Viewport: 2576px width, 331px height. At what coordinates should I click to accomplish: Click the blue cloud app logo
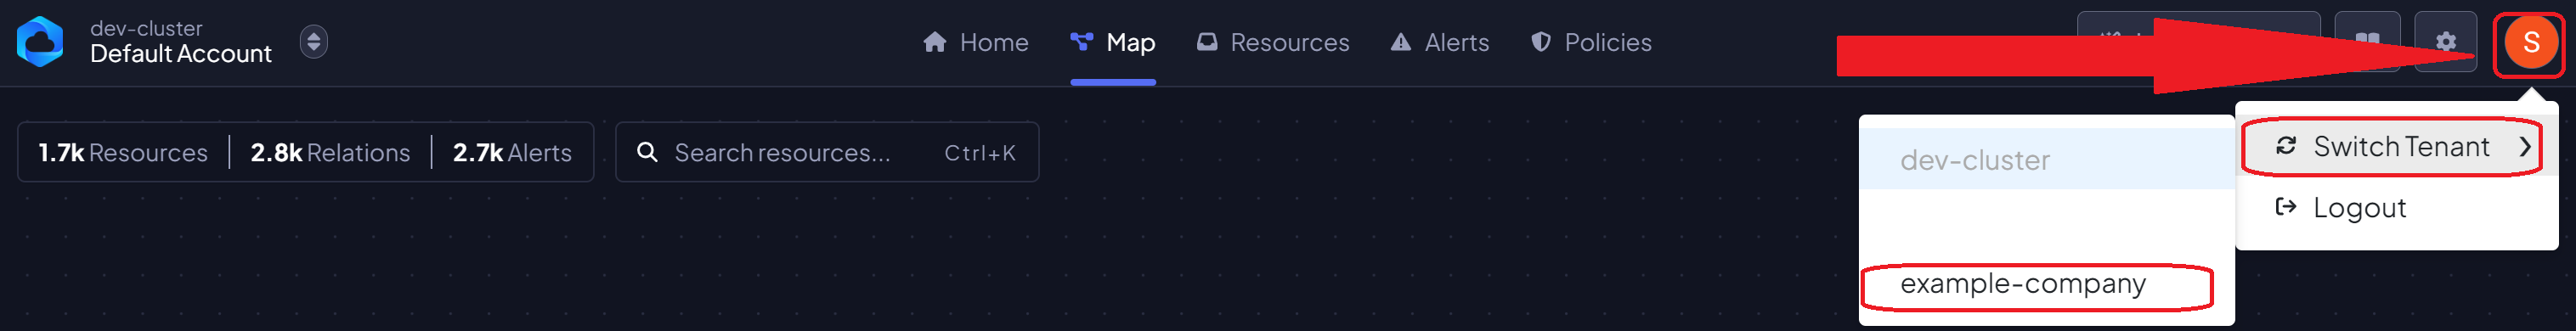click(x=40, y=42)
